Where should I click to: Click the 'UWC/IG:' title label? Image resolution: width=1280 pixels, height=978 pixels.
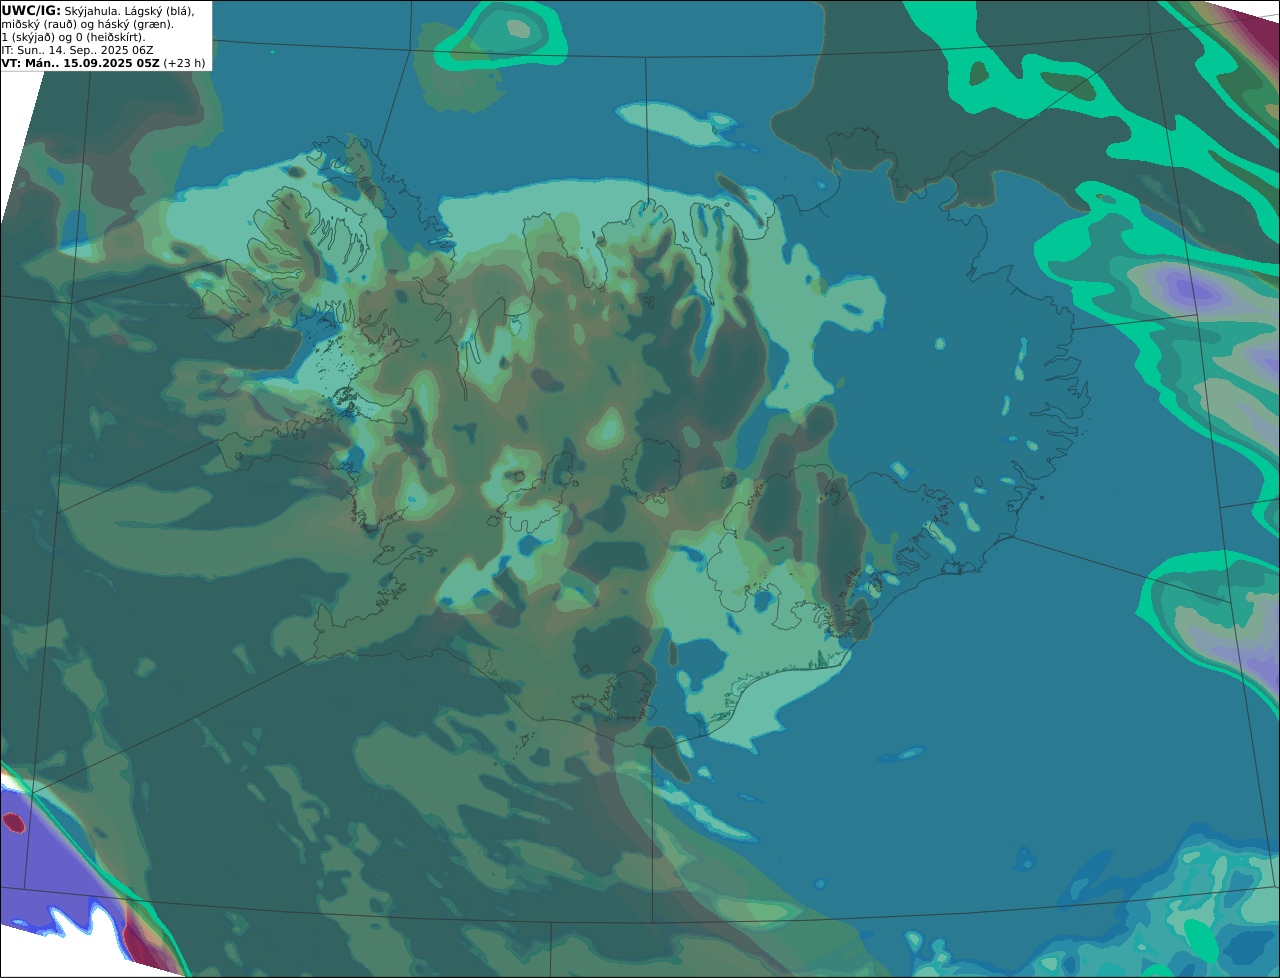coord(30,10)
